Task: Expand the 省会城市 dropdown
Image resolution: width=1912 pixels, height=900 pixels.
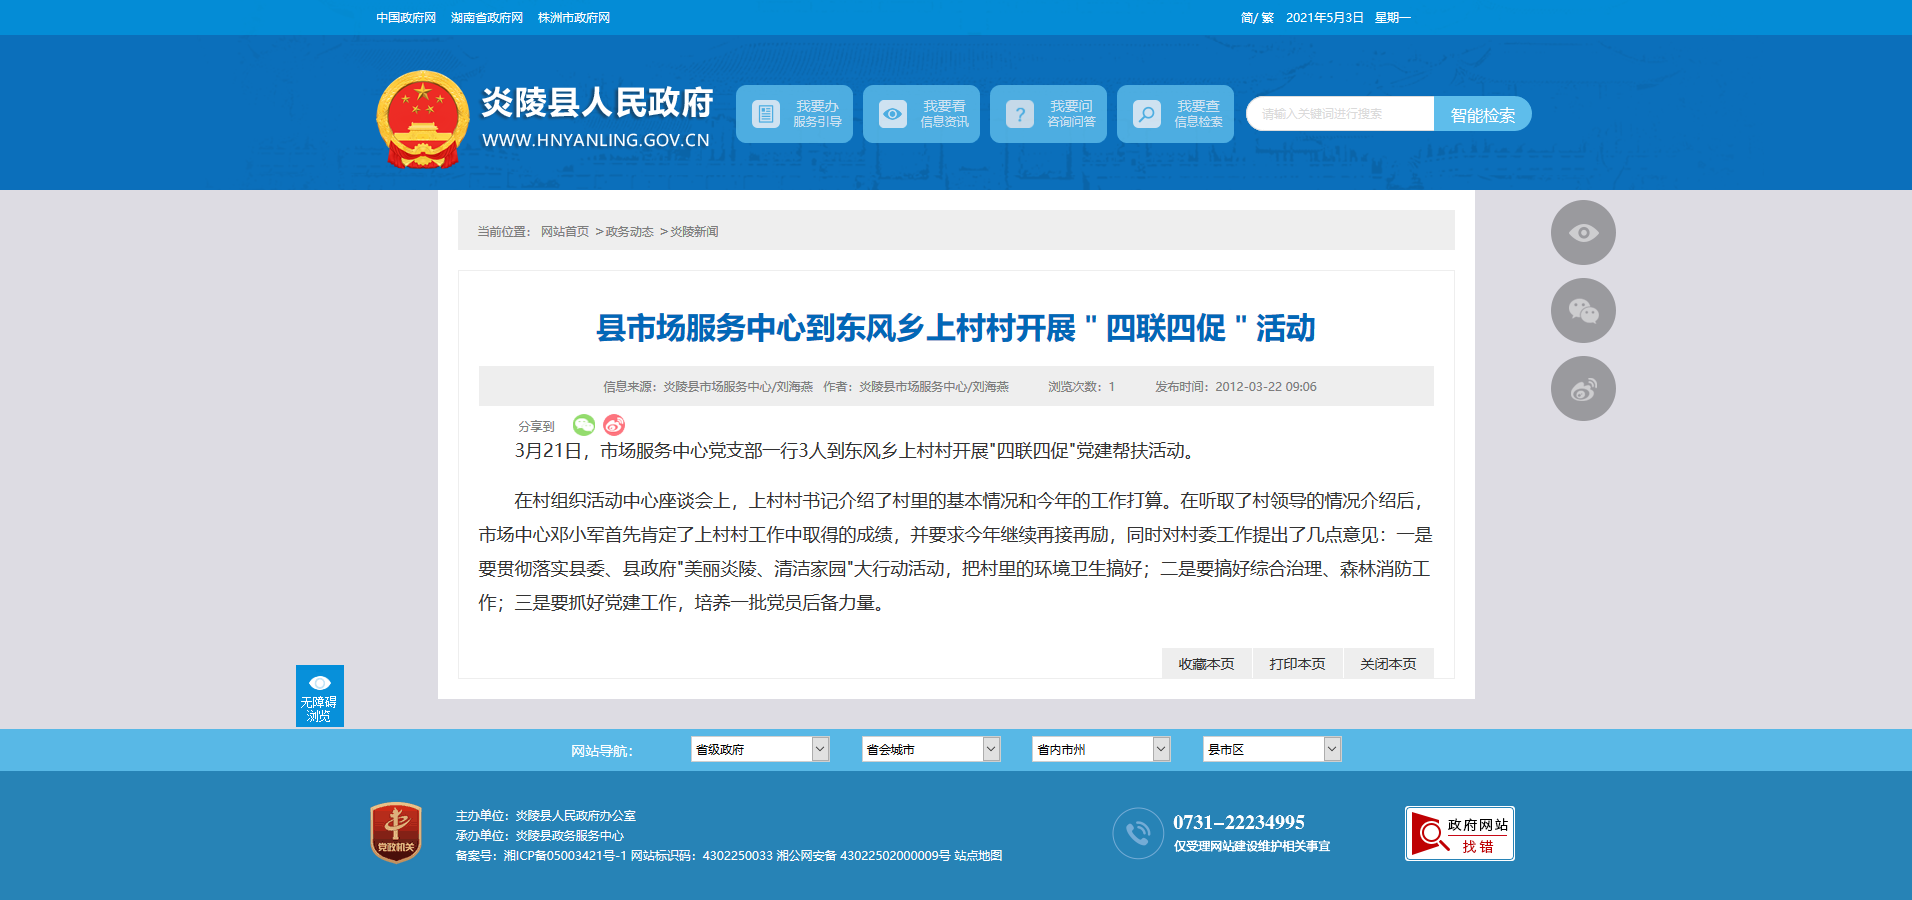Action: coord(931,749)
